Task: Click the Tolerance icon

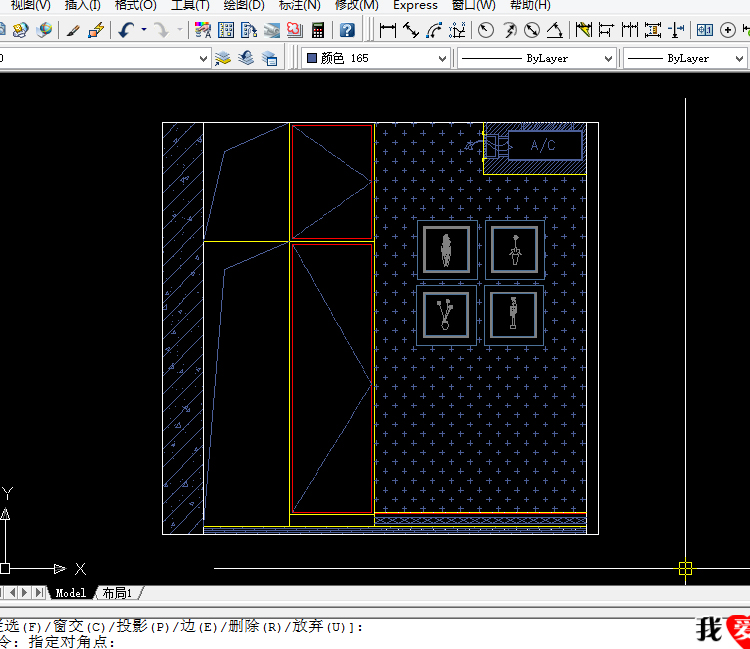Action: [705, 30]
